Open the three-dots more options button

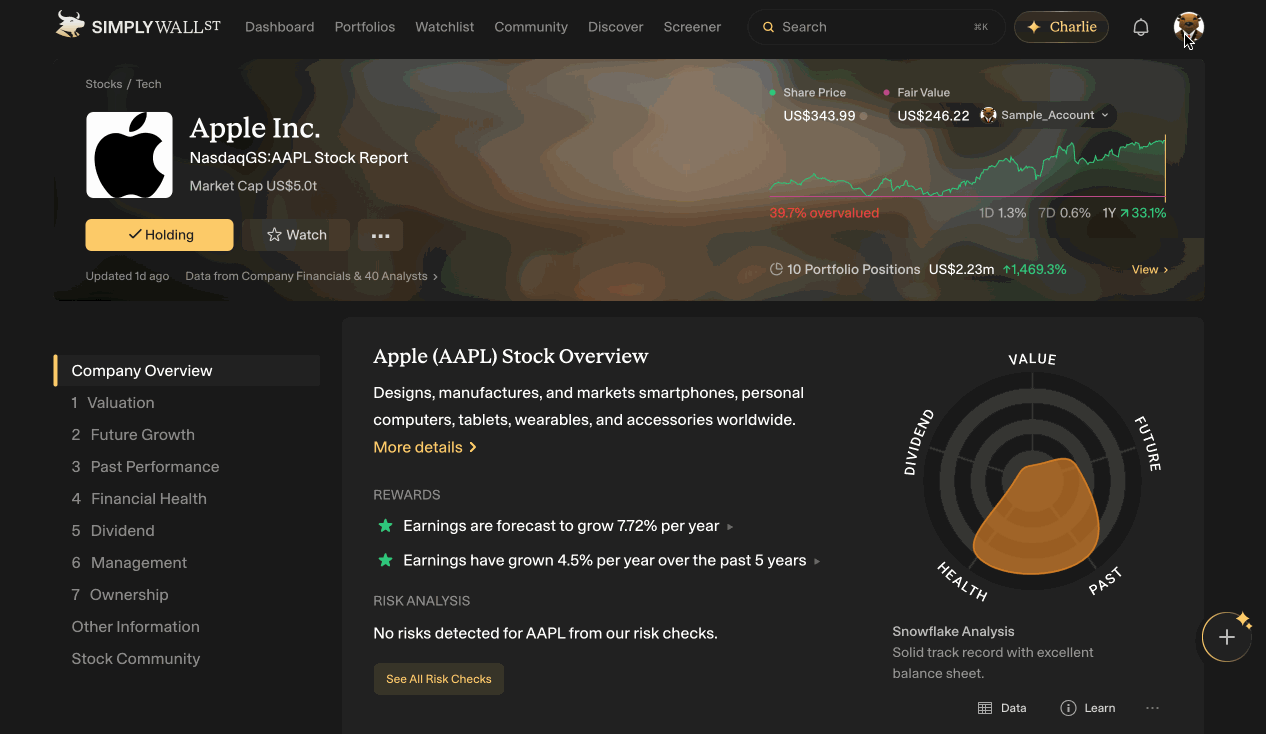380,235
